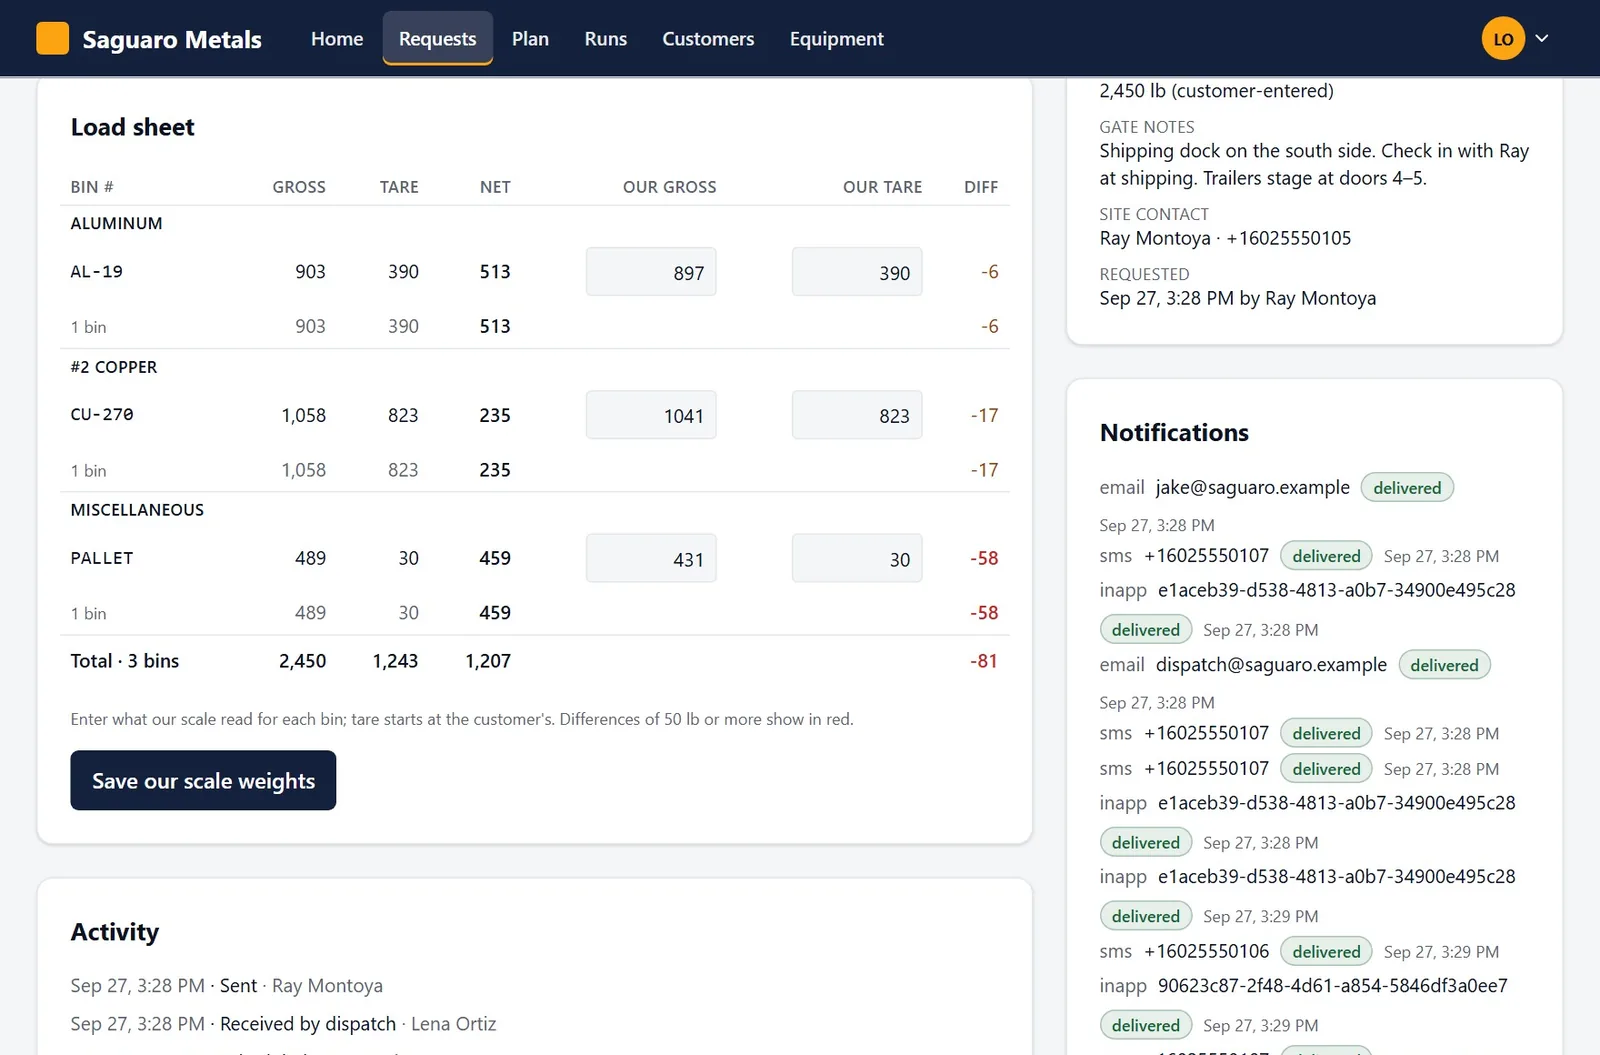Click the 2,450 lb customer-entered weight
The height and width of the screenshot is (1055, 1600).
(1217, 91)
